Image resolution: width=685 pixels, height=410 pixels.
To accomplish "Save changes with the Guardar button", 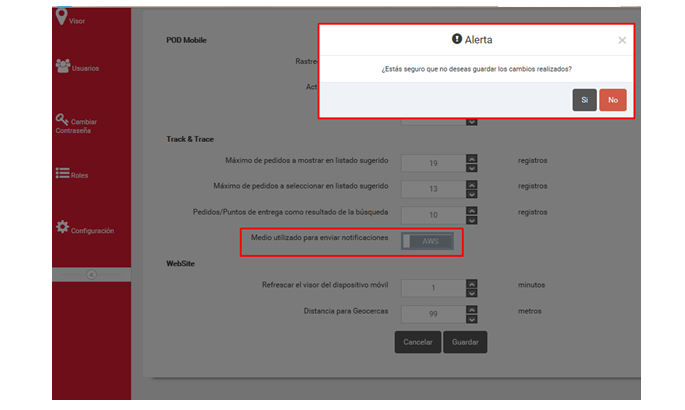I will click(465, 342).
